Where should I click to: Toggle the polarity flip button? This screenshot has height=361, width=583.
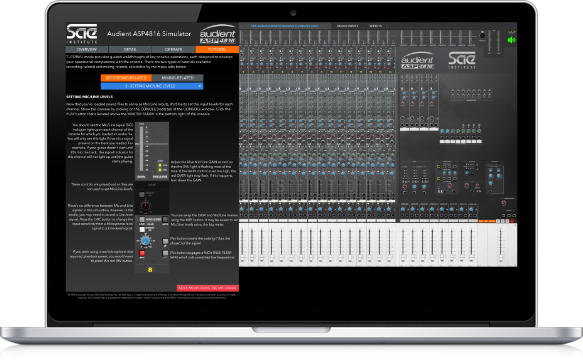pos(165,241)
